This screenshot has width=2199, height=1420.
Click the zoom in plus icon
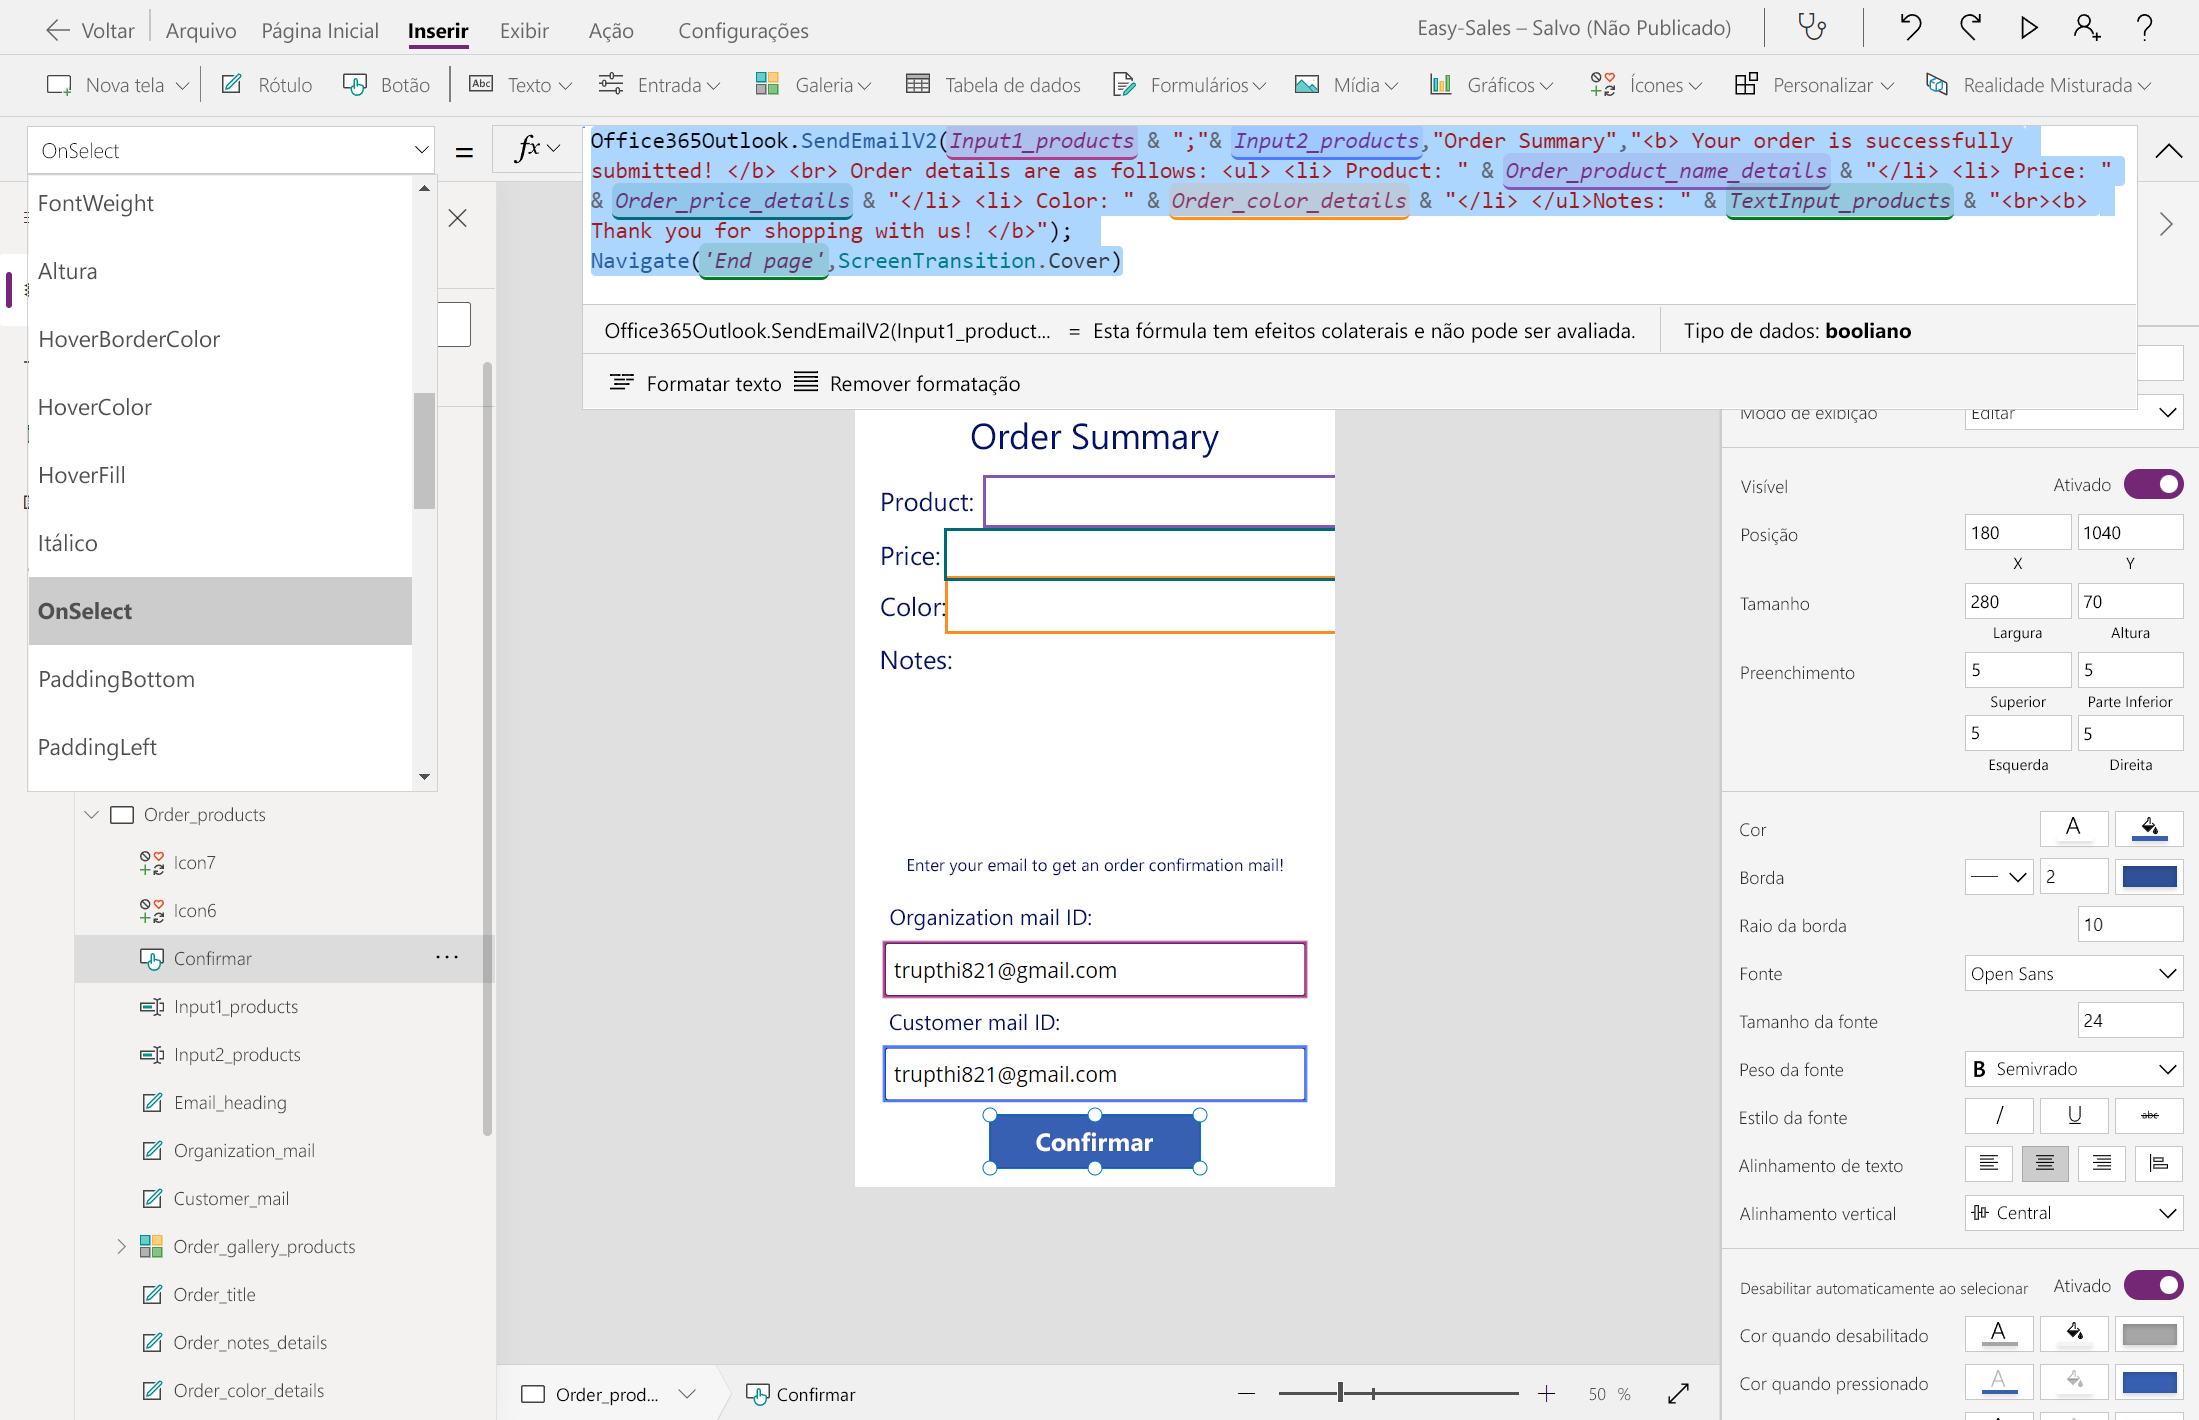pos(1546,1393)
